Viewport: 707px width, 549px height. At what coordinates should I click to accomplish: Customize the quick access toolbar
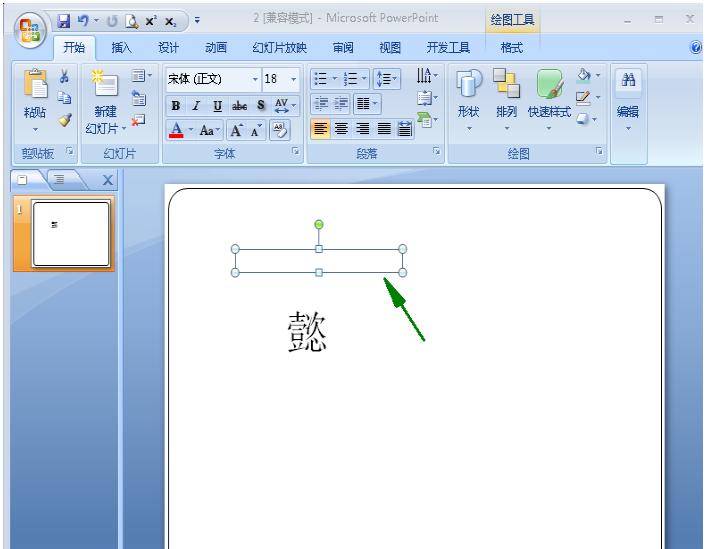[x=197, y=20]
